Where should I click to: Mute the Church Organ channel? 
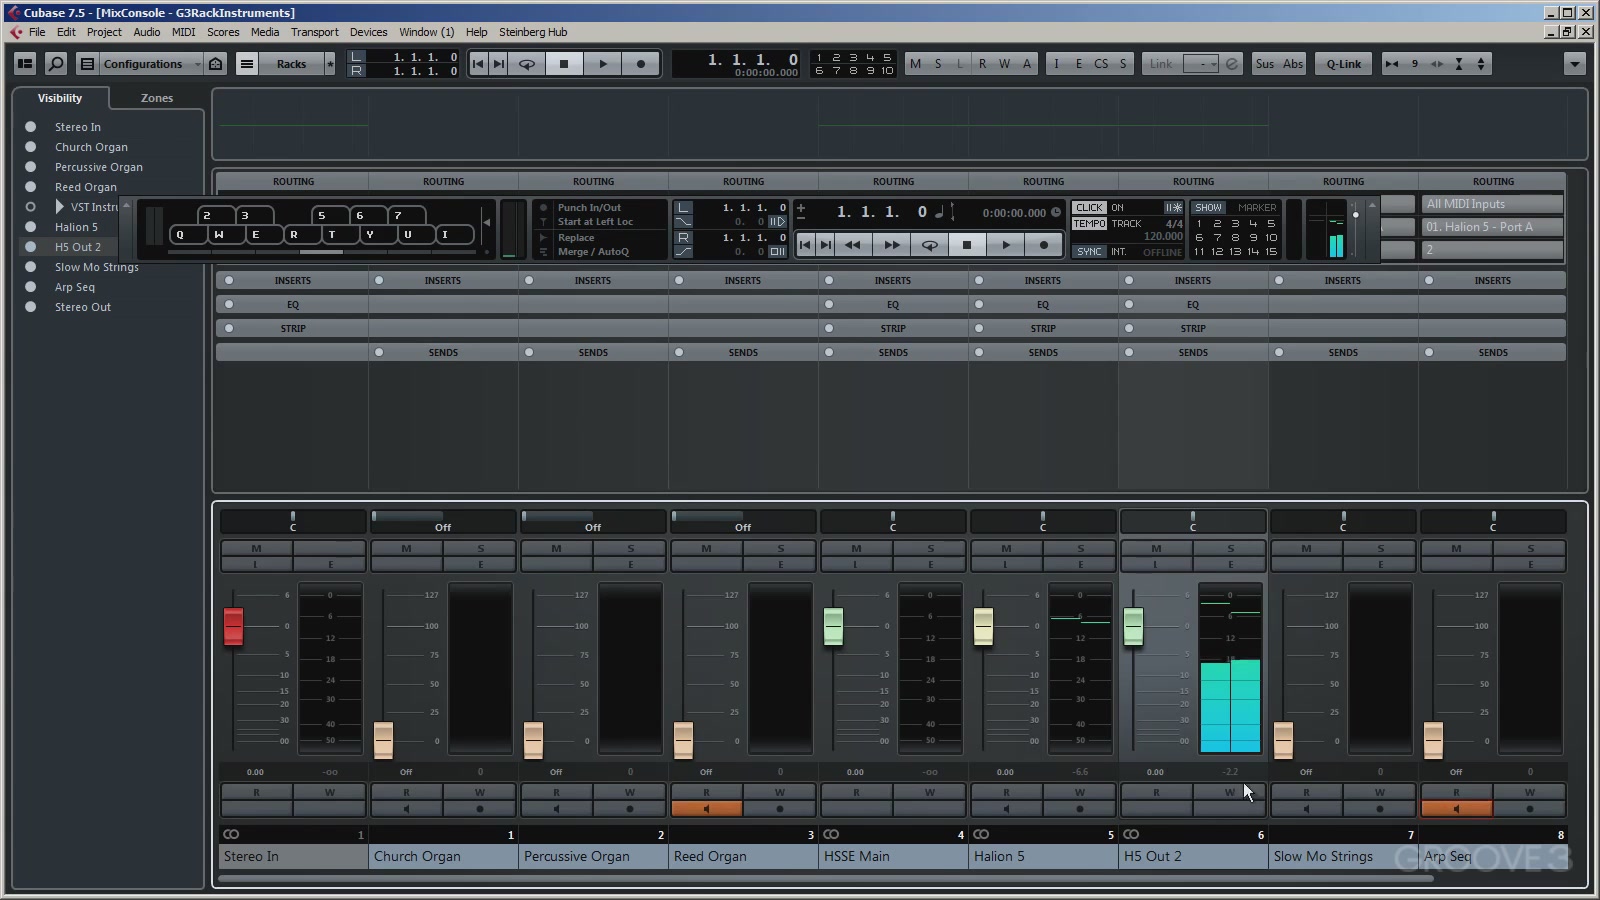click(x=406, y=548)
